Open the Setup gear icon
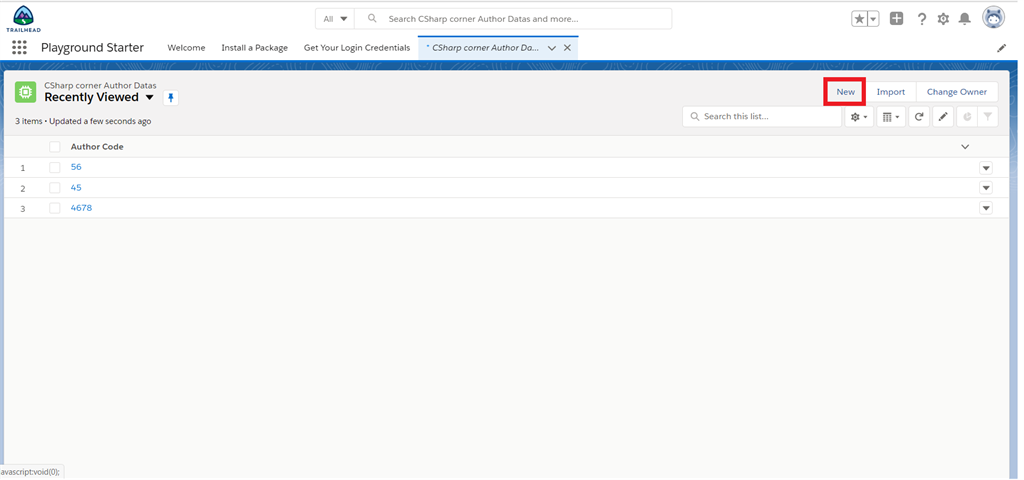1024x480 pixels. click(x=943, y=19)
